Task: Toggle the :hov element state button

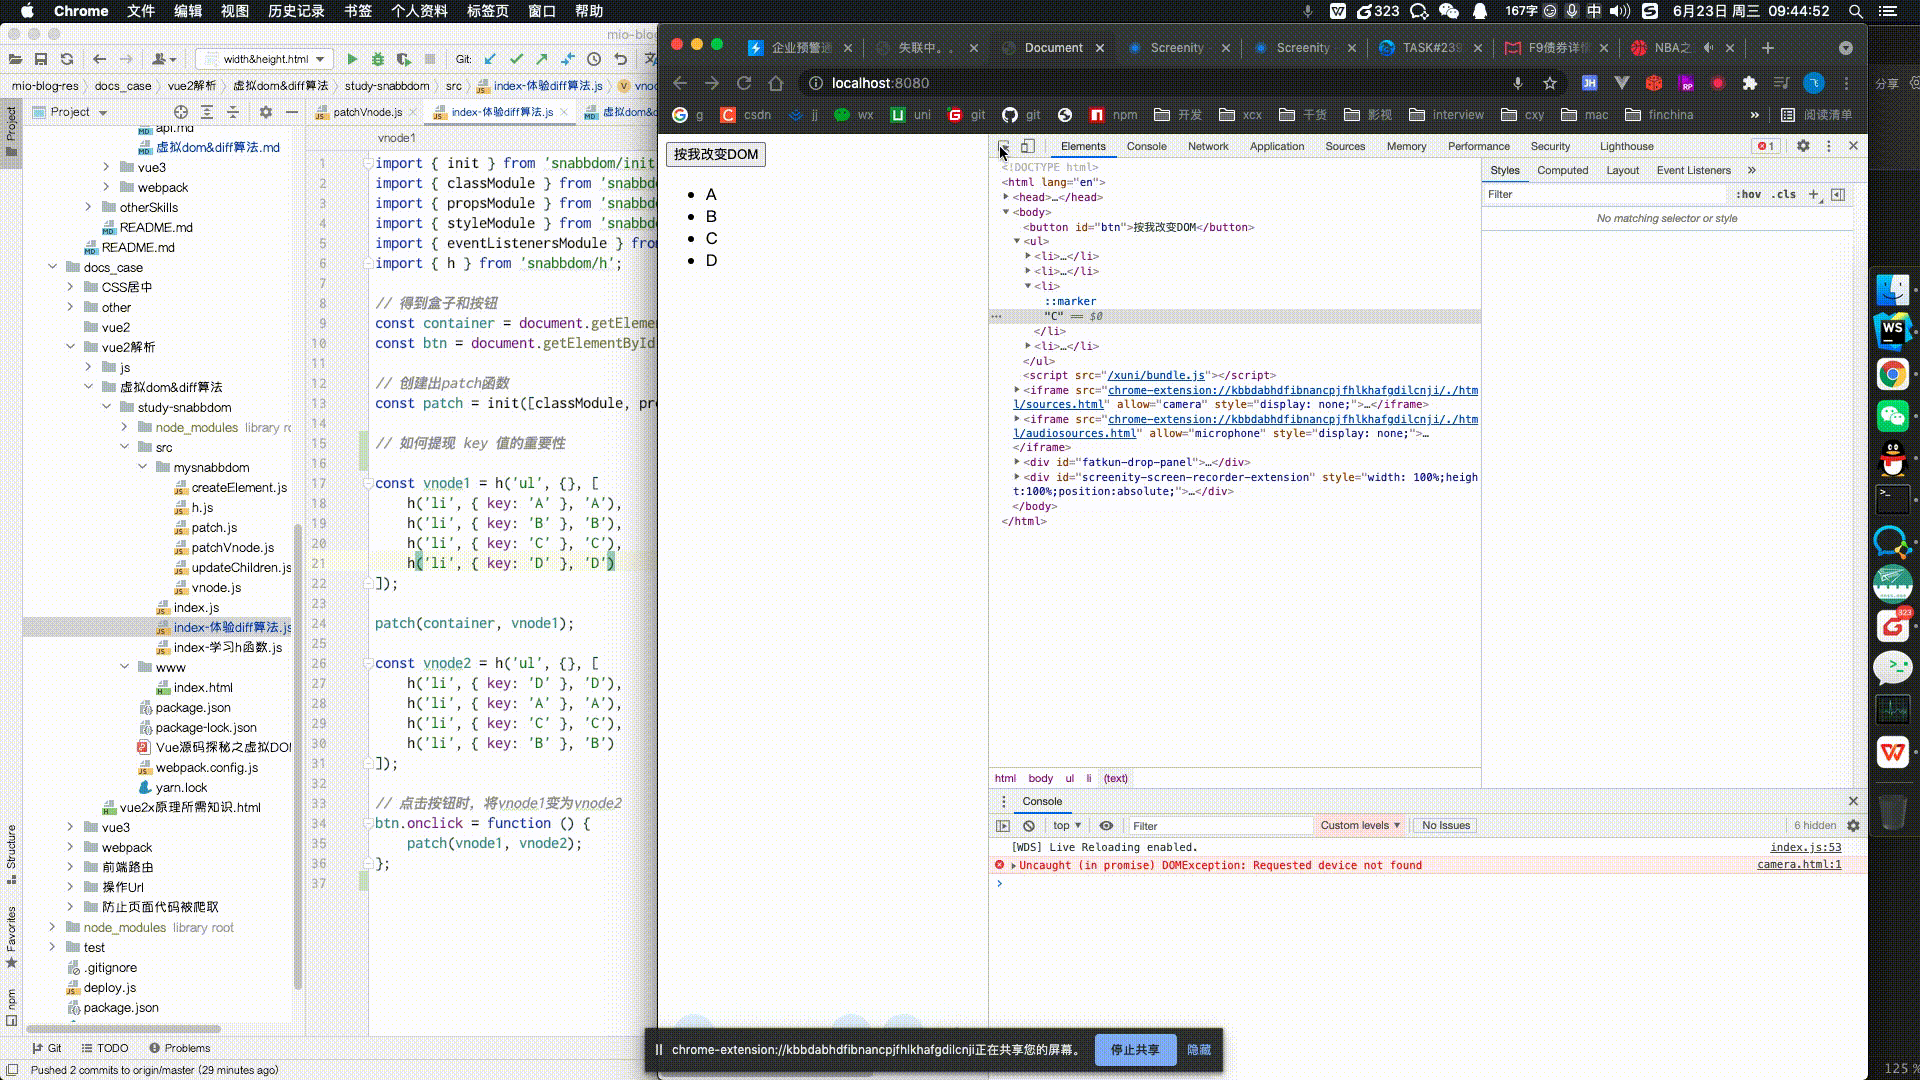Action: click(x=1748, y=194)
